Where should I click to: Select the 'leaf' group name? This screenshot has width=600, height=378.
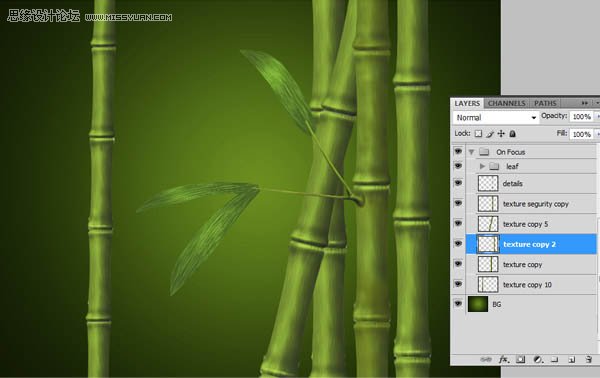[x=512, y=166]
